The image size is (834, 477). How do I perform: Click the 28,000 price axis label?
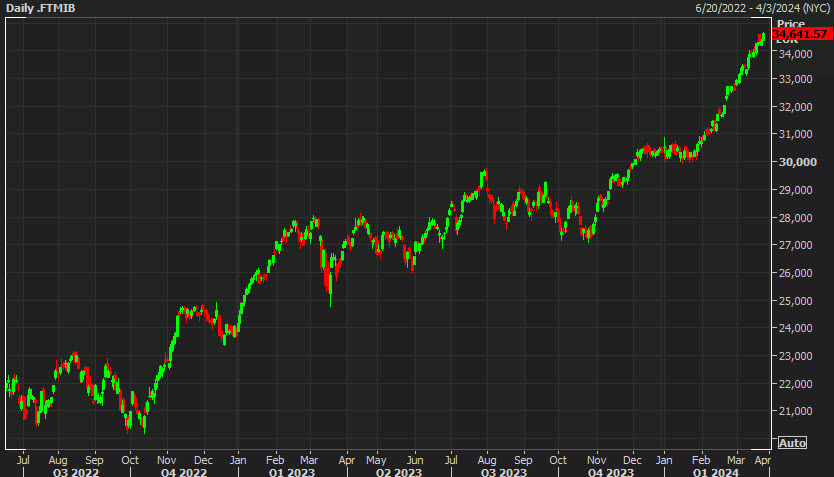pyautogui.click(x=795, y=218)
